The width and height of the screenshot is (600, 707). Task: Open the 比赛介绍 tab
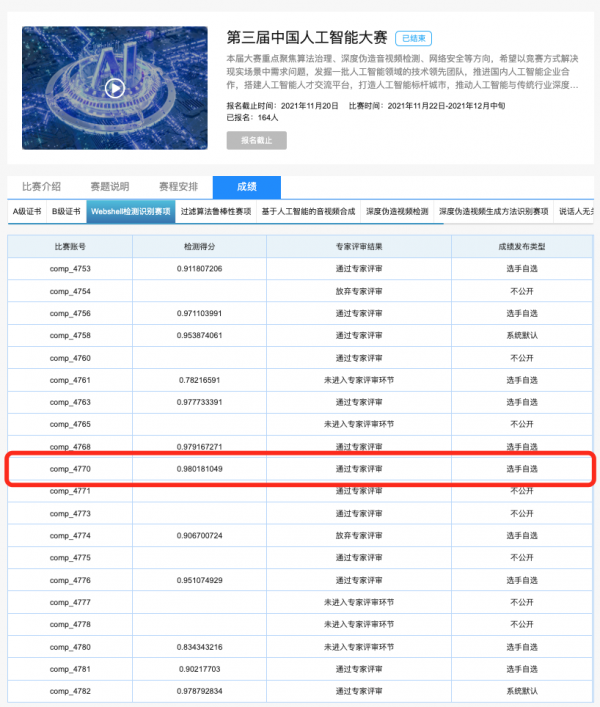tap(41, 187)
